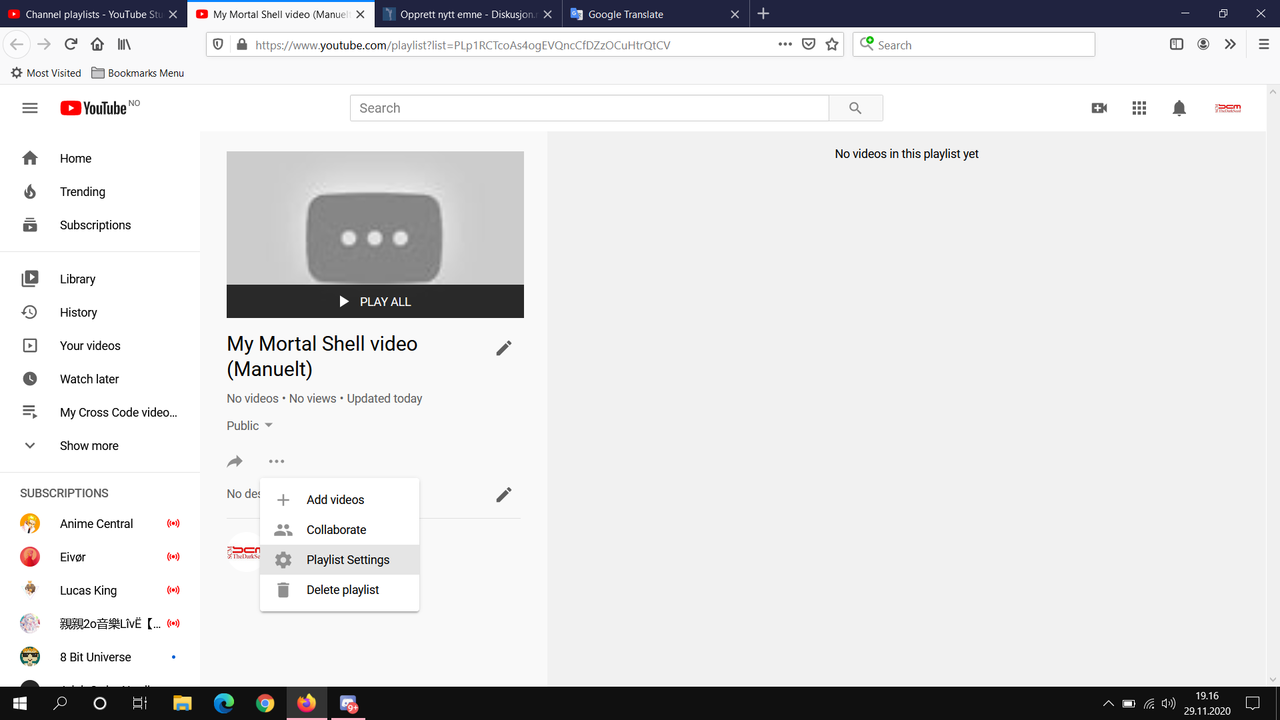Show hidden system tray icons
Viewport: 1280px width, 720px height.
(x=1108, y=703)
